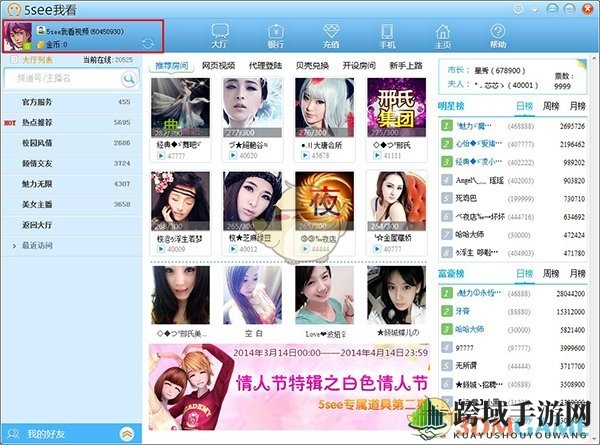Open 魅力无限 channel category
The height and width of the screenshot is (445, 600).
tap(72, 184)
